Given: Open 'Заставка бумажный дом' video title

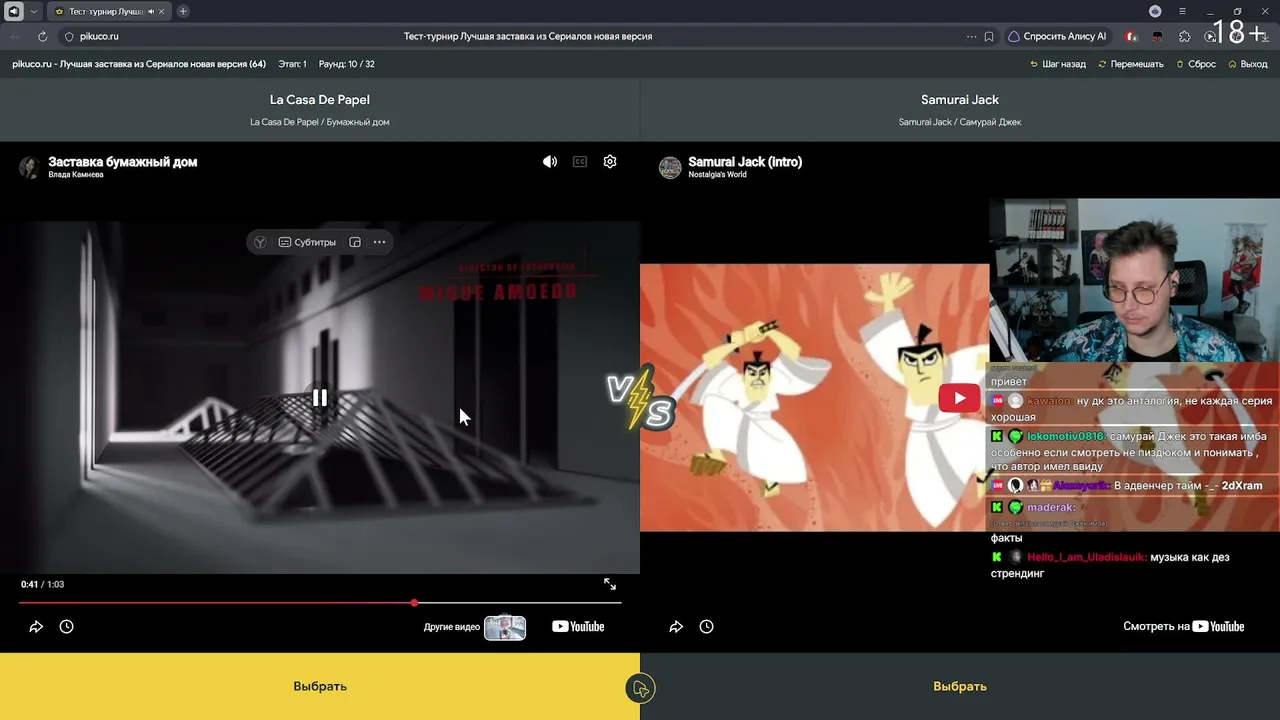Looking at the screenshot, I should point(123,162).
